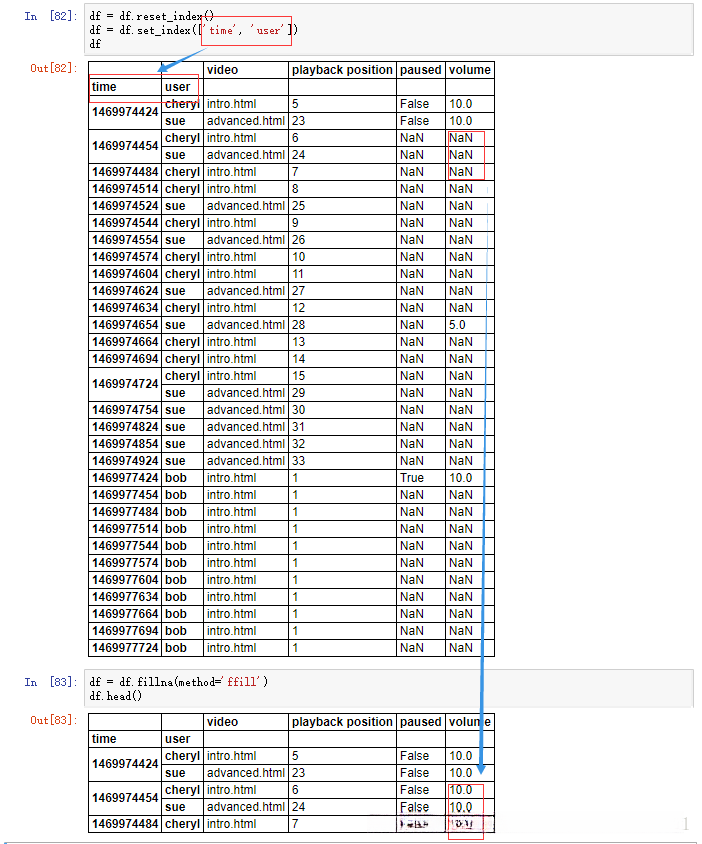Click time index 1469974544 in Out[82]
702x844 pixels.
pyautogui.click(x=125, y=223)
